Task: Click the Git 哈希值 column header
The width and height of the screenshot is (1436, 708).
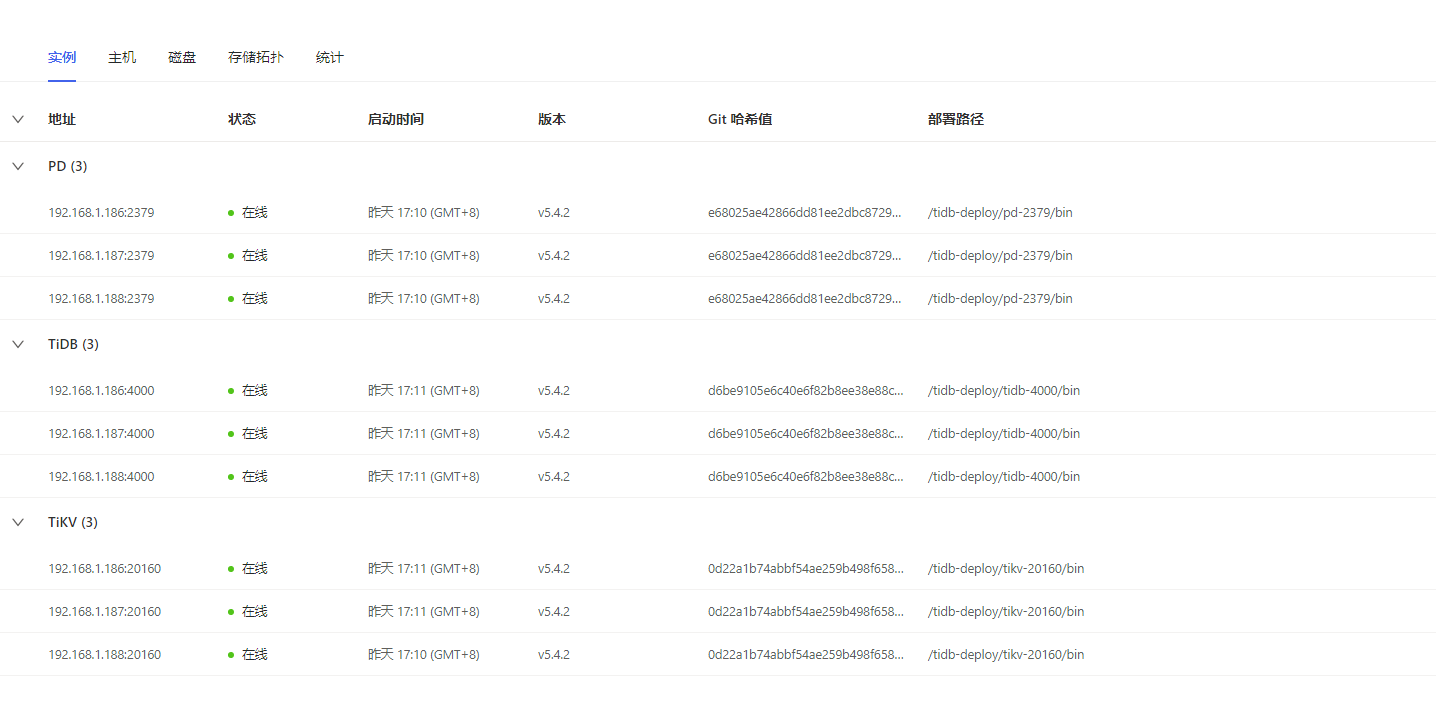Action: pyautogui.click(x=740, y=119)
